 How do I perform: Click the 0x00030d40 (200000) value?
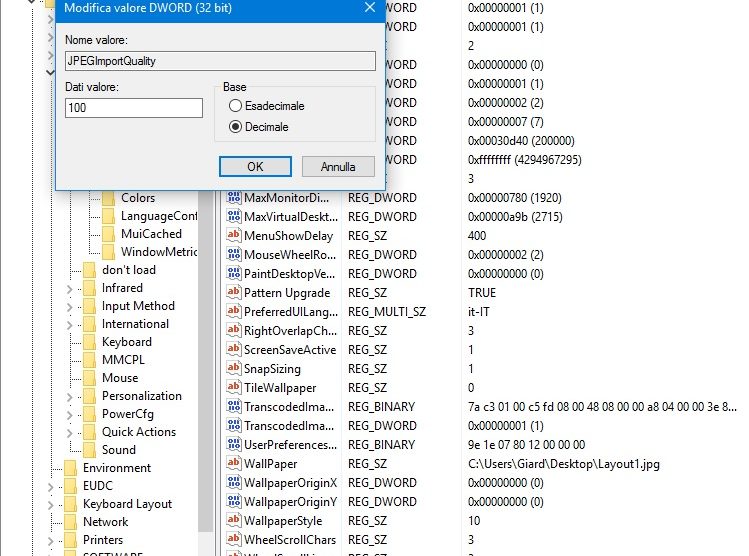521,141
